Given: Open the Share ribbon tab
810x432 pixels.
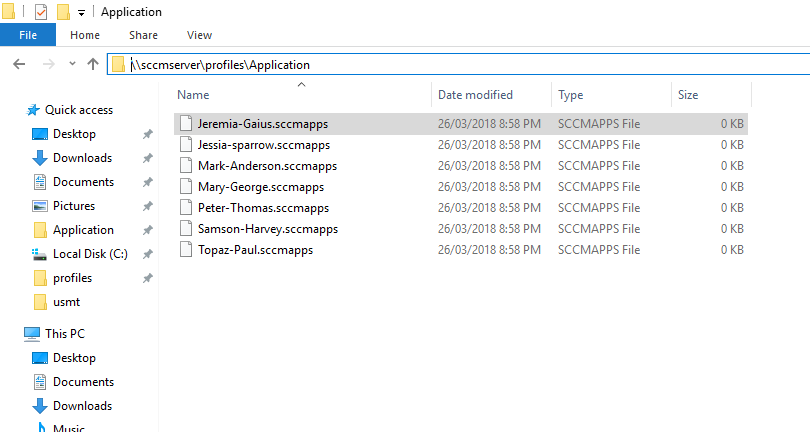Looking at the screenshot, I should (x=143, y=35).
